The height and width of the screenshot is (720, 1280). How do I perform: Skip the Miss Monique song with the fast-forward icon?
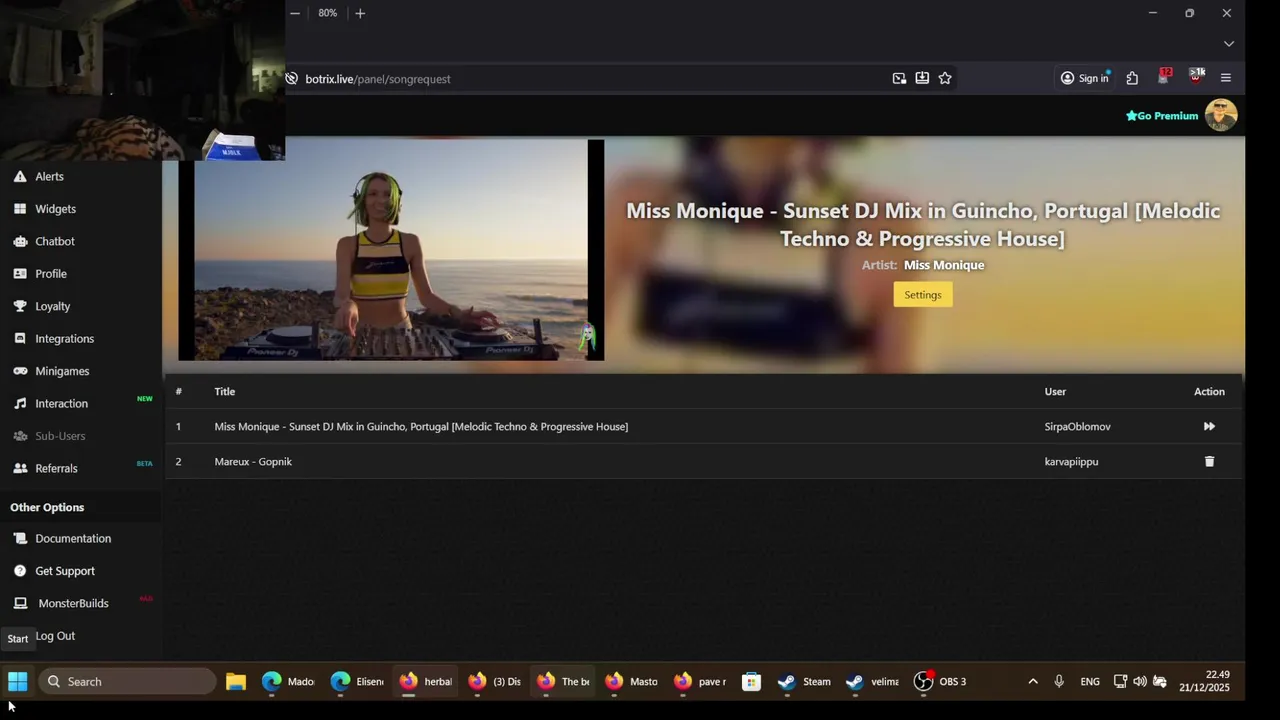[1209, 426]
